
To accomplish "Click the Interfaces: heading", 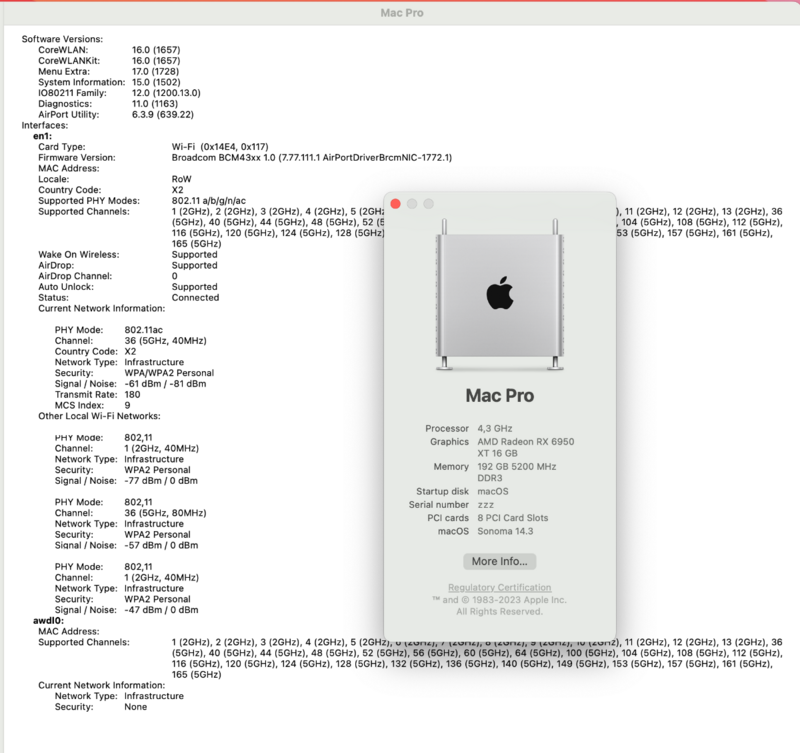I will pos(44,125).
